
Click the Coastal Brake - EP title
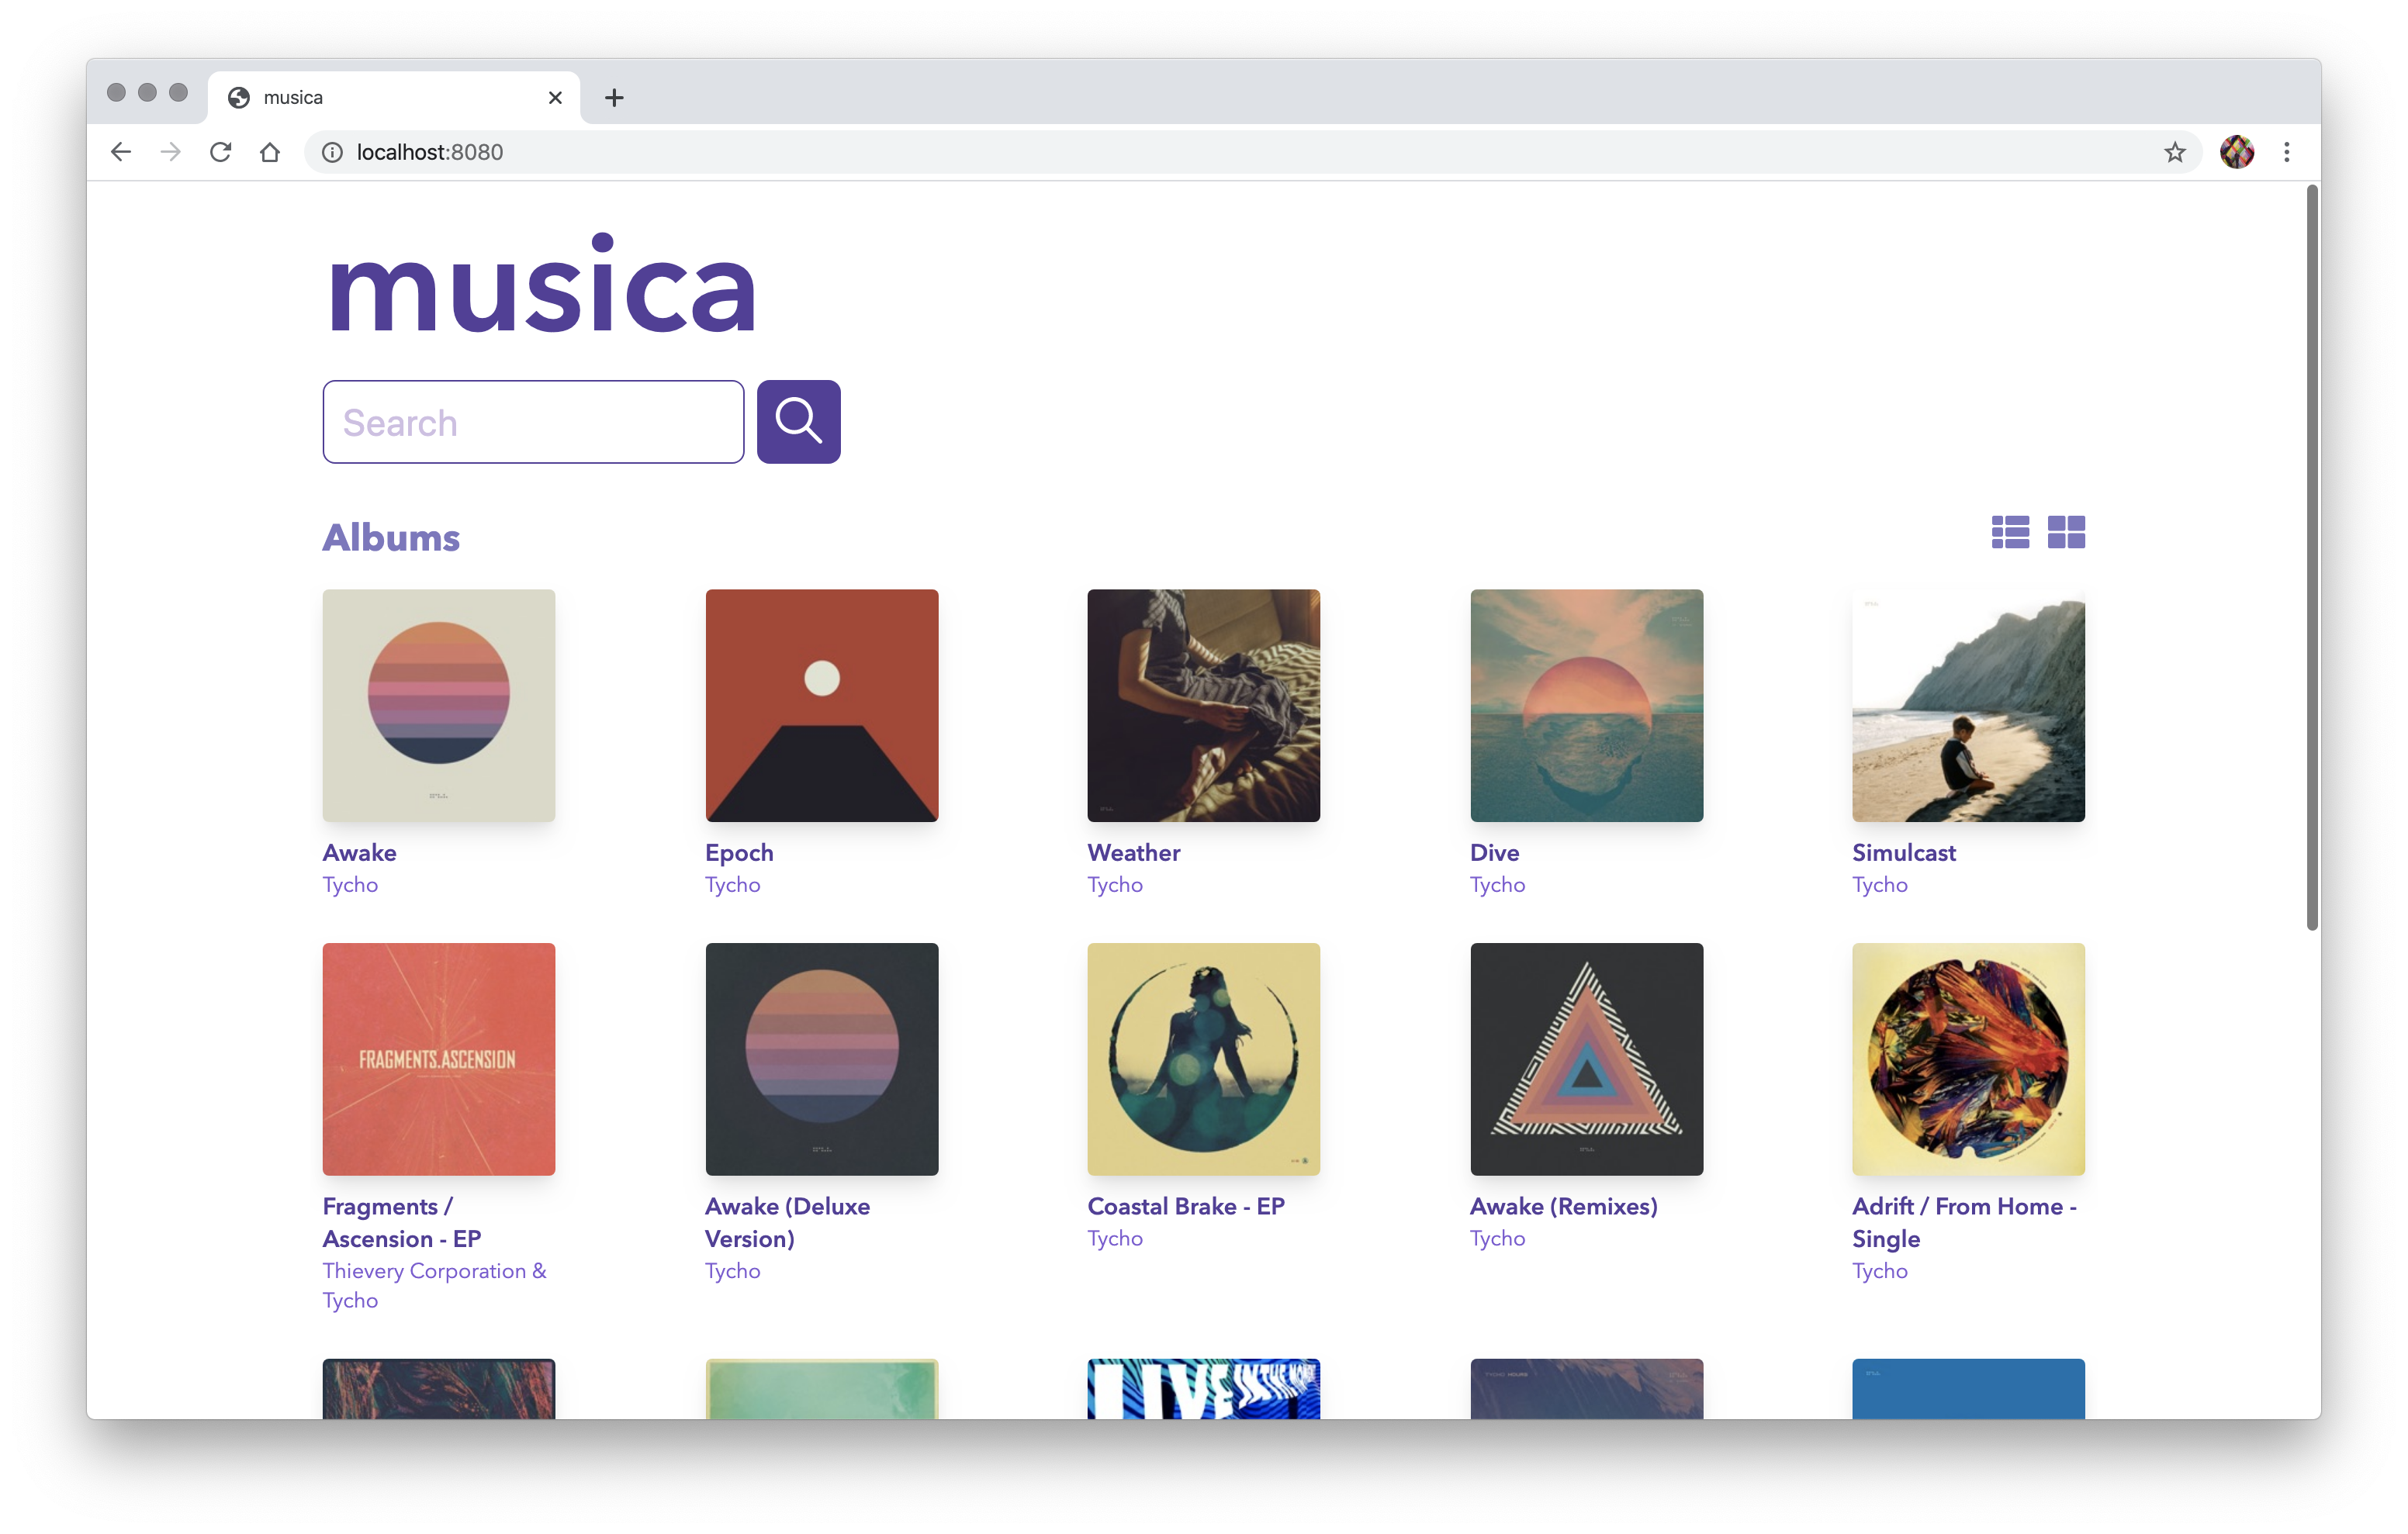coord(1185,1206)
